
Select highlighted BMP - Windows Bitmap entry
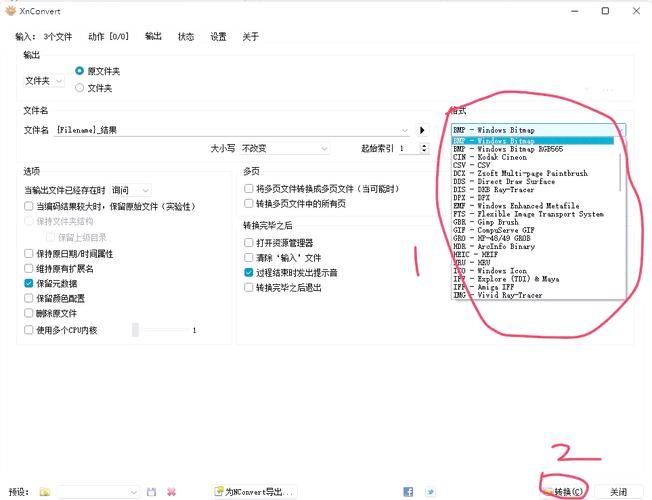tap(532, 141)
